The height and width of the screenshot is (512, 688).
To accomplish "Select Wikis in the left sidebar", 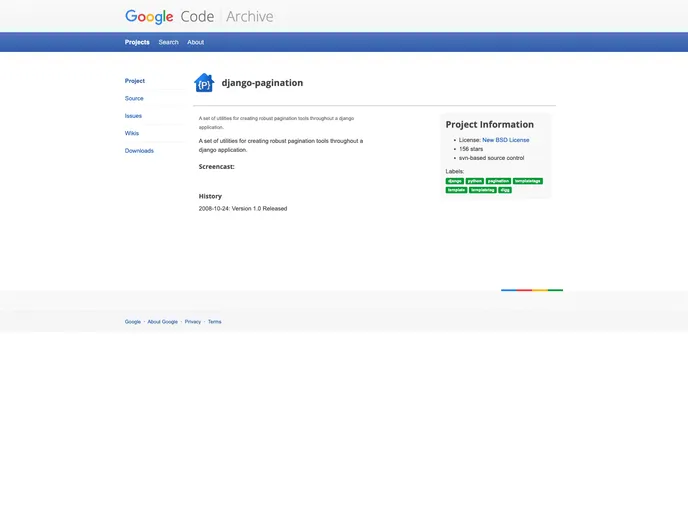I will pos(132,133).
